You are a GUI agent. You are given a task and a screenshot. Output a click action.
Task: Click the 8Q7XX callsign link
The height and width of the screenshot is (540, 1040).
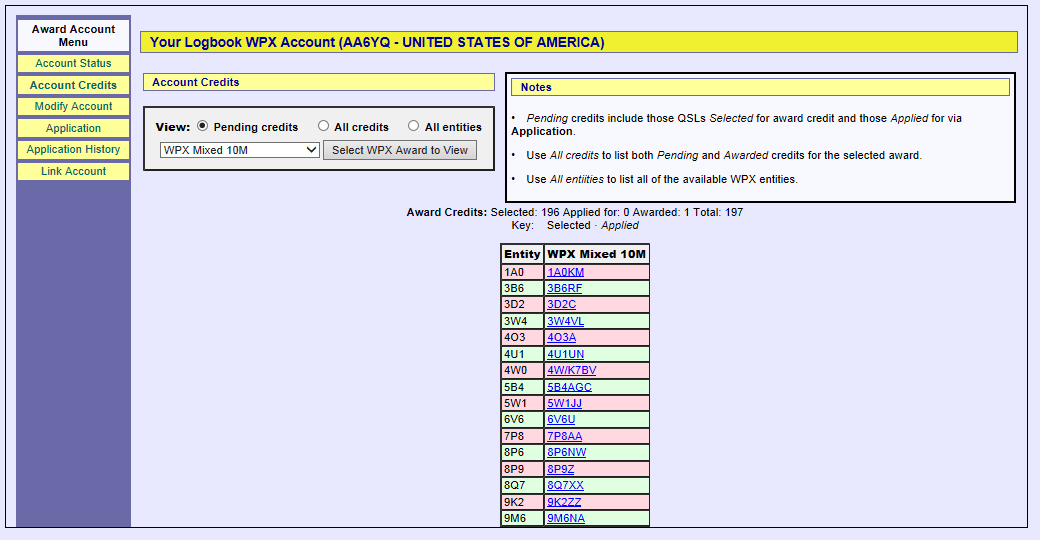click(x=565, y=485)
